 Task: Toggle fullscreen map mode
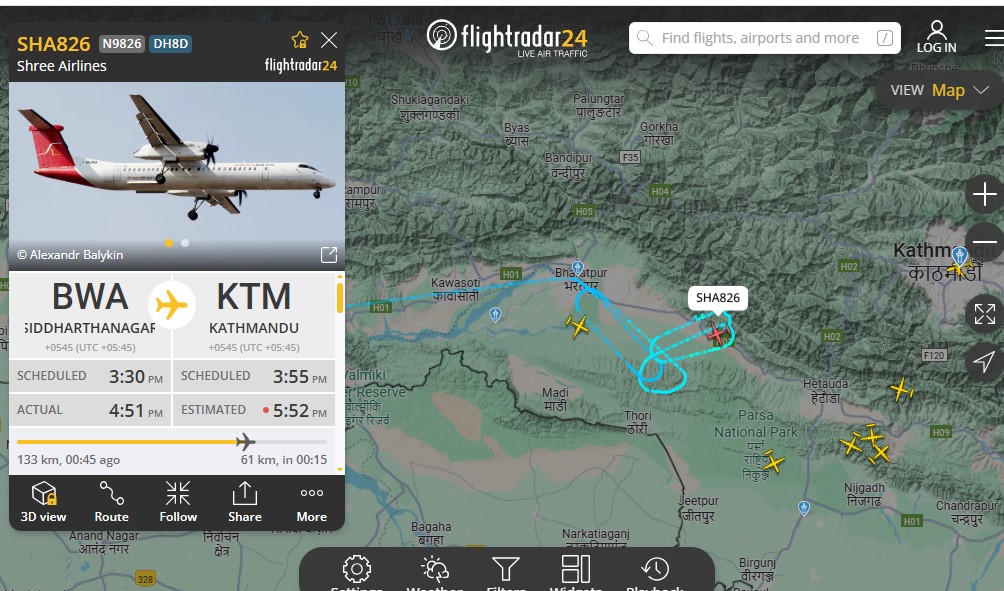coord(984,314)
